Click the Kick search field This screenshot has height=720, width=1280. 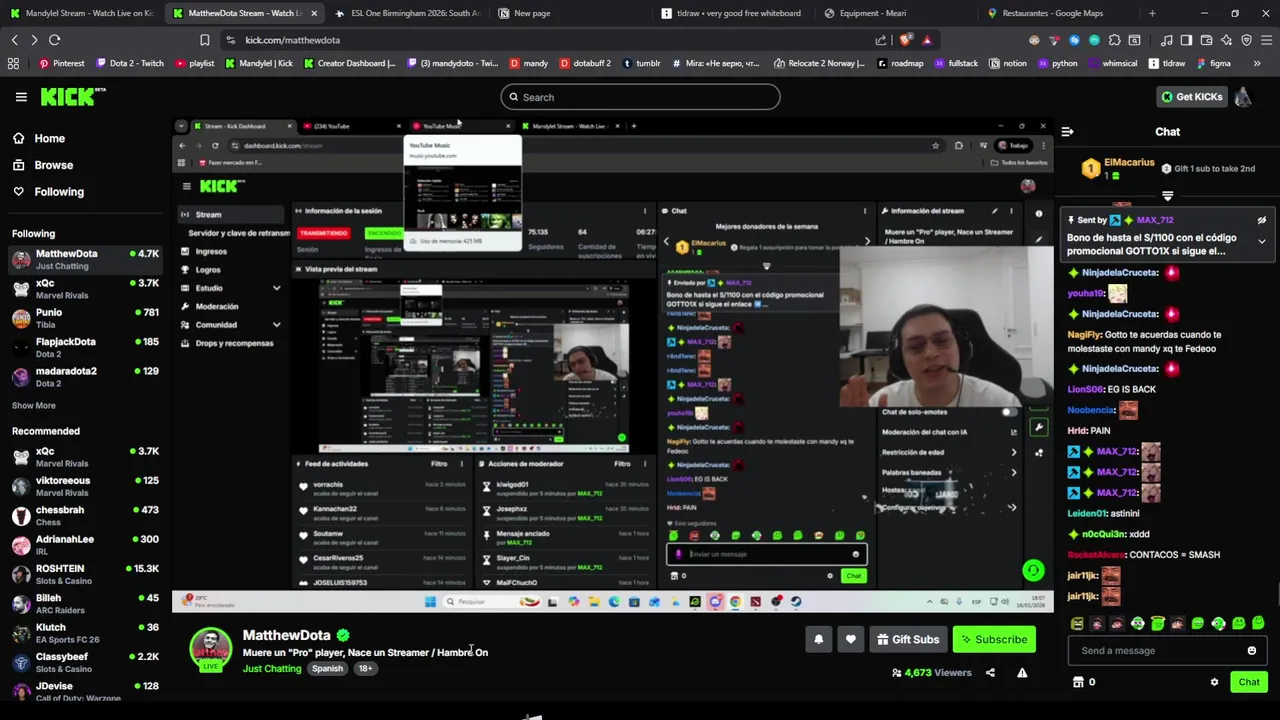[x=640, y=97]
